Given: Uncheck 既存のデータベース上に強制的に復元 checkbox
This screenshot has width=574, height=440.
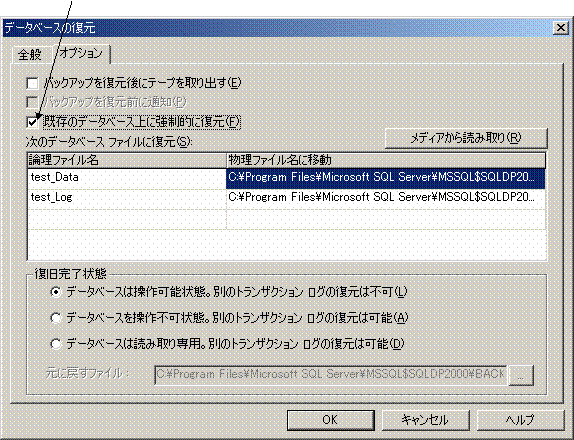Looking at the screenshot, I should (32, 122).
